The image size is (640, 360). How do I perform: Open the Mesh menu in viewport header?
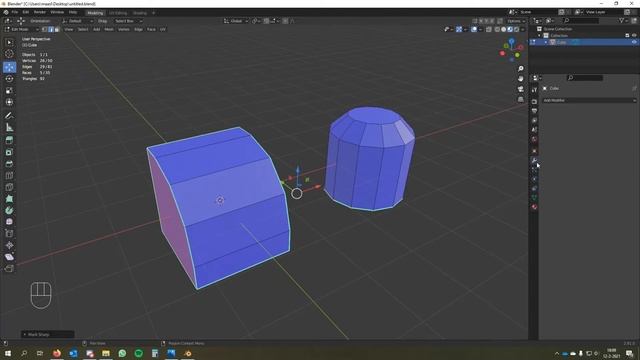click(109, 29)
